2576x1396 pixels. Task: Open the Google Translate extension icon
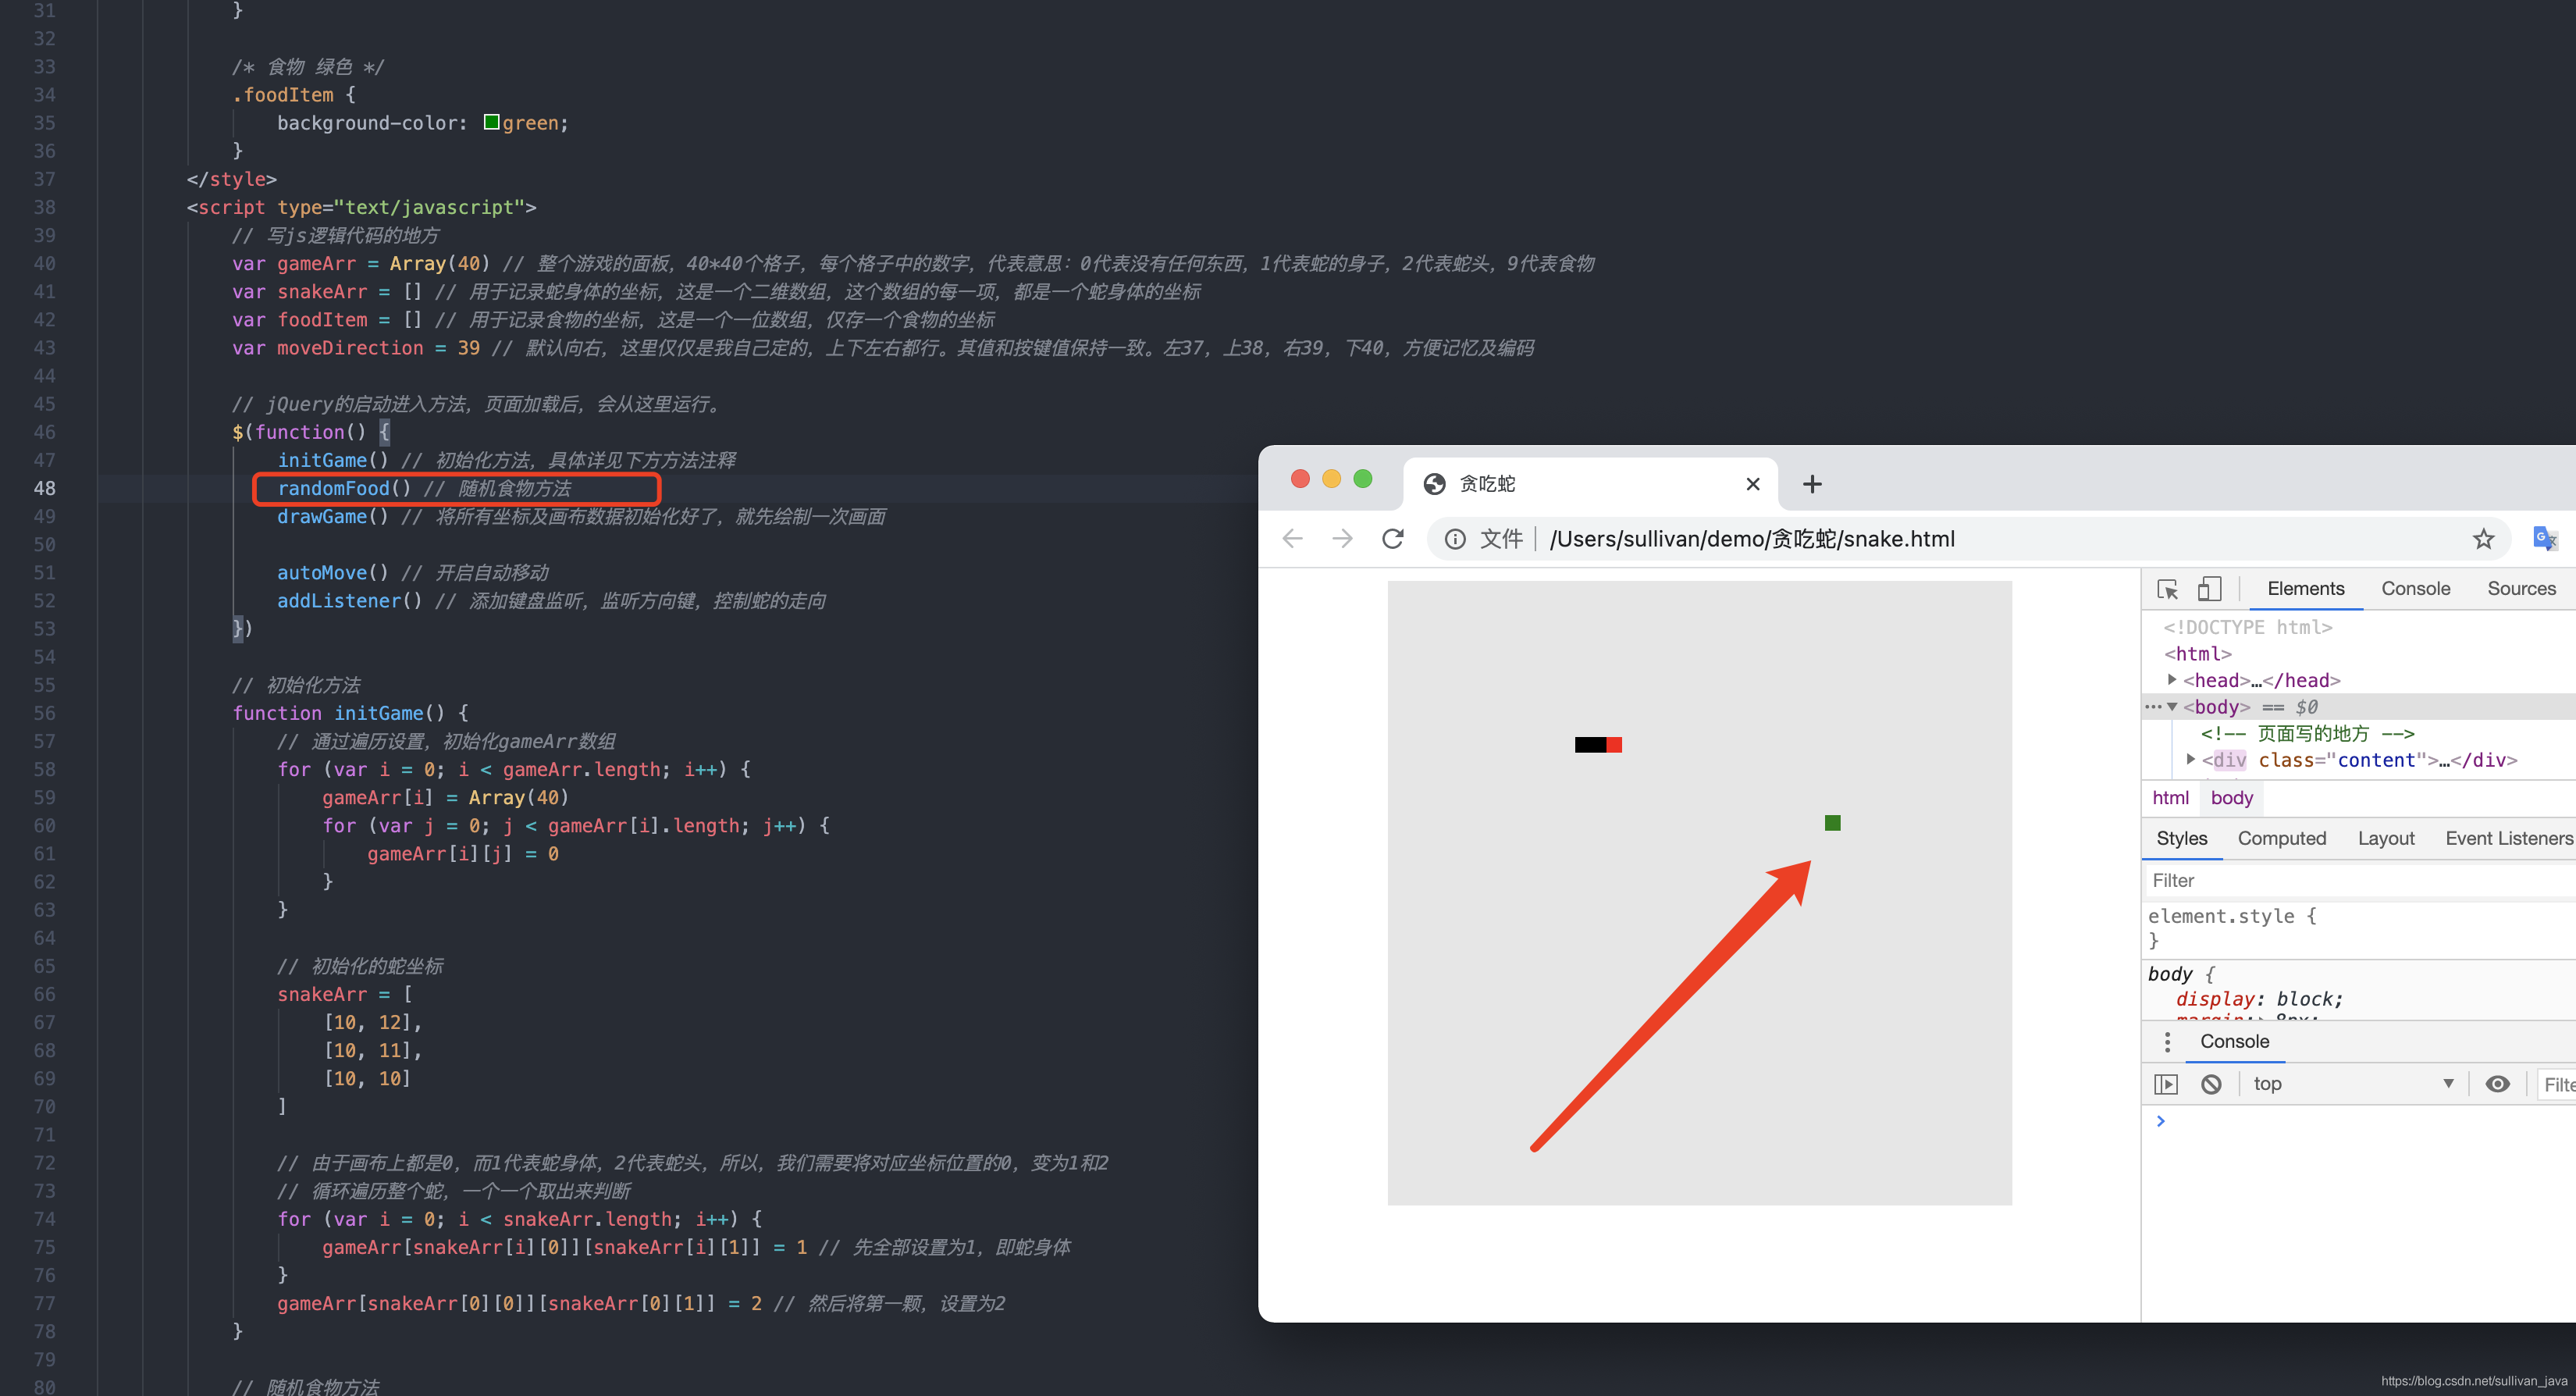tap(2545, 539)
